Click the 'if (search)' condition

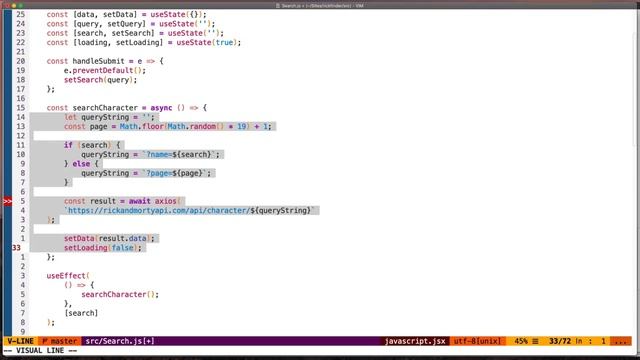(87, 145)
